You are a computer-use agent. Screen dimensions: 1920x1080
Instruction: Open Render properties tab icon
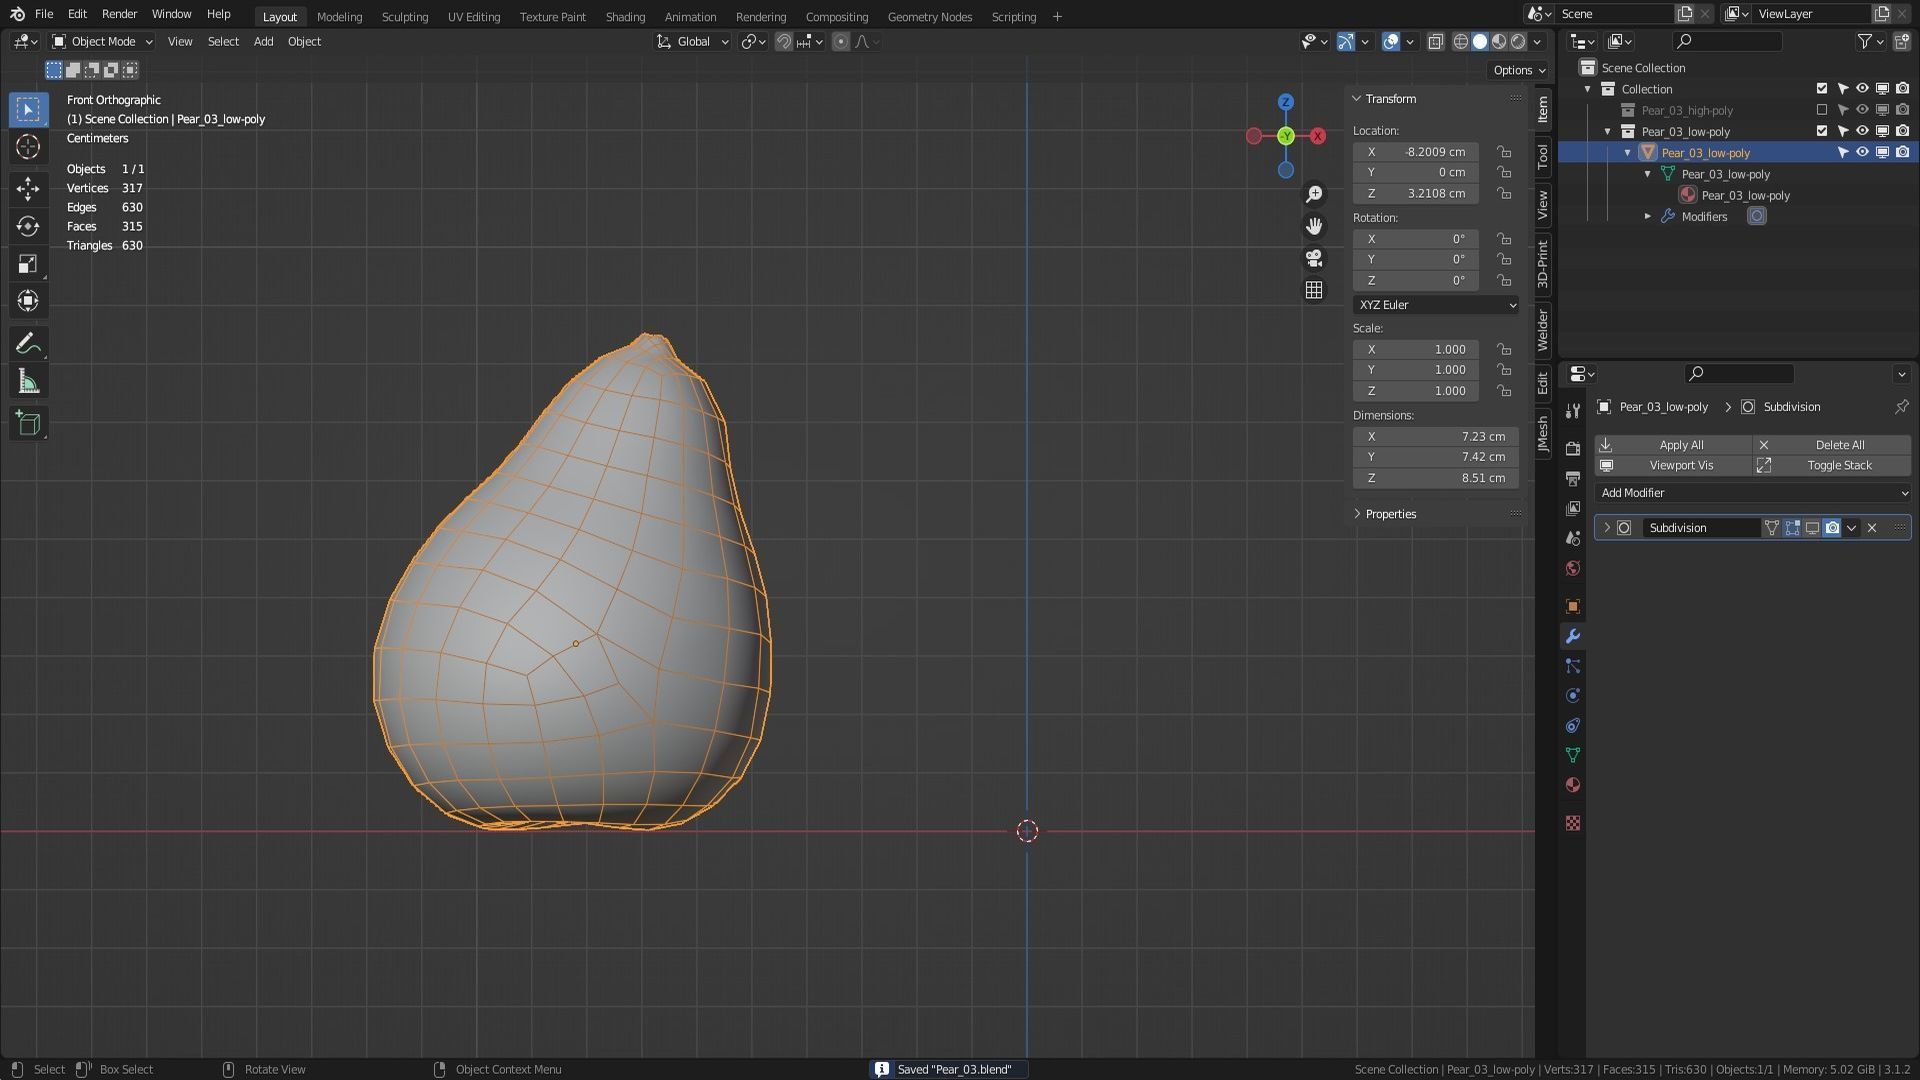[x=1573, y=449]
